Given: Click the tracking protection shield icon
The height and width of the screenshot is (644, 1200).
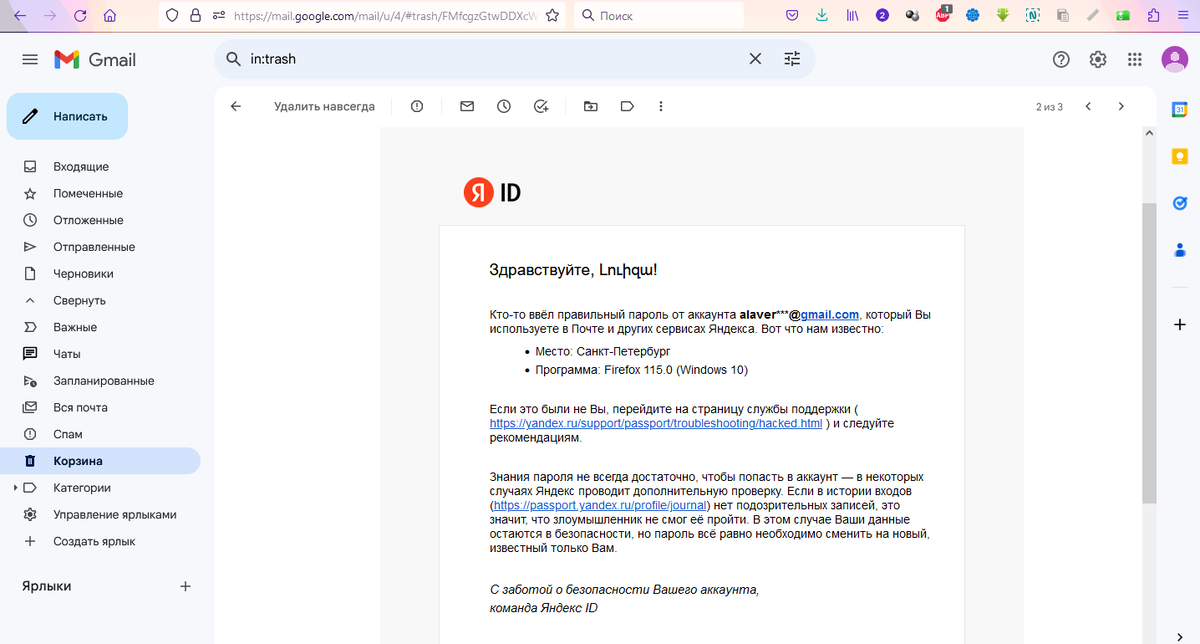Looking at the screenshot, I should pyautogui.click(x=172, y=16).
